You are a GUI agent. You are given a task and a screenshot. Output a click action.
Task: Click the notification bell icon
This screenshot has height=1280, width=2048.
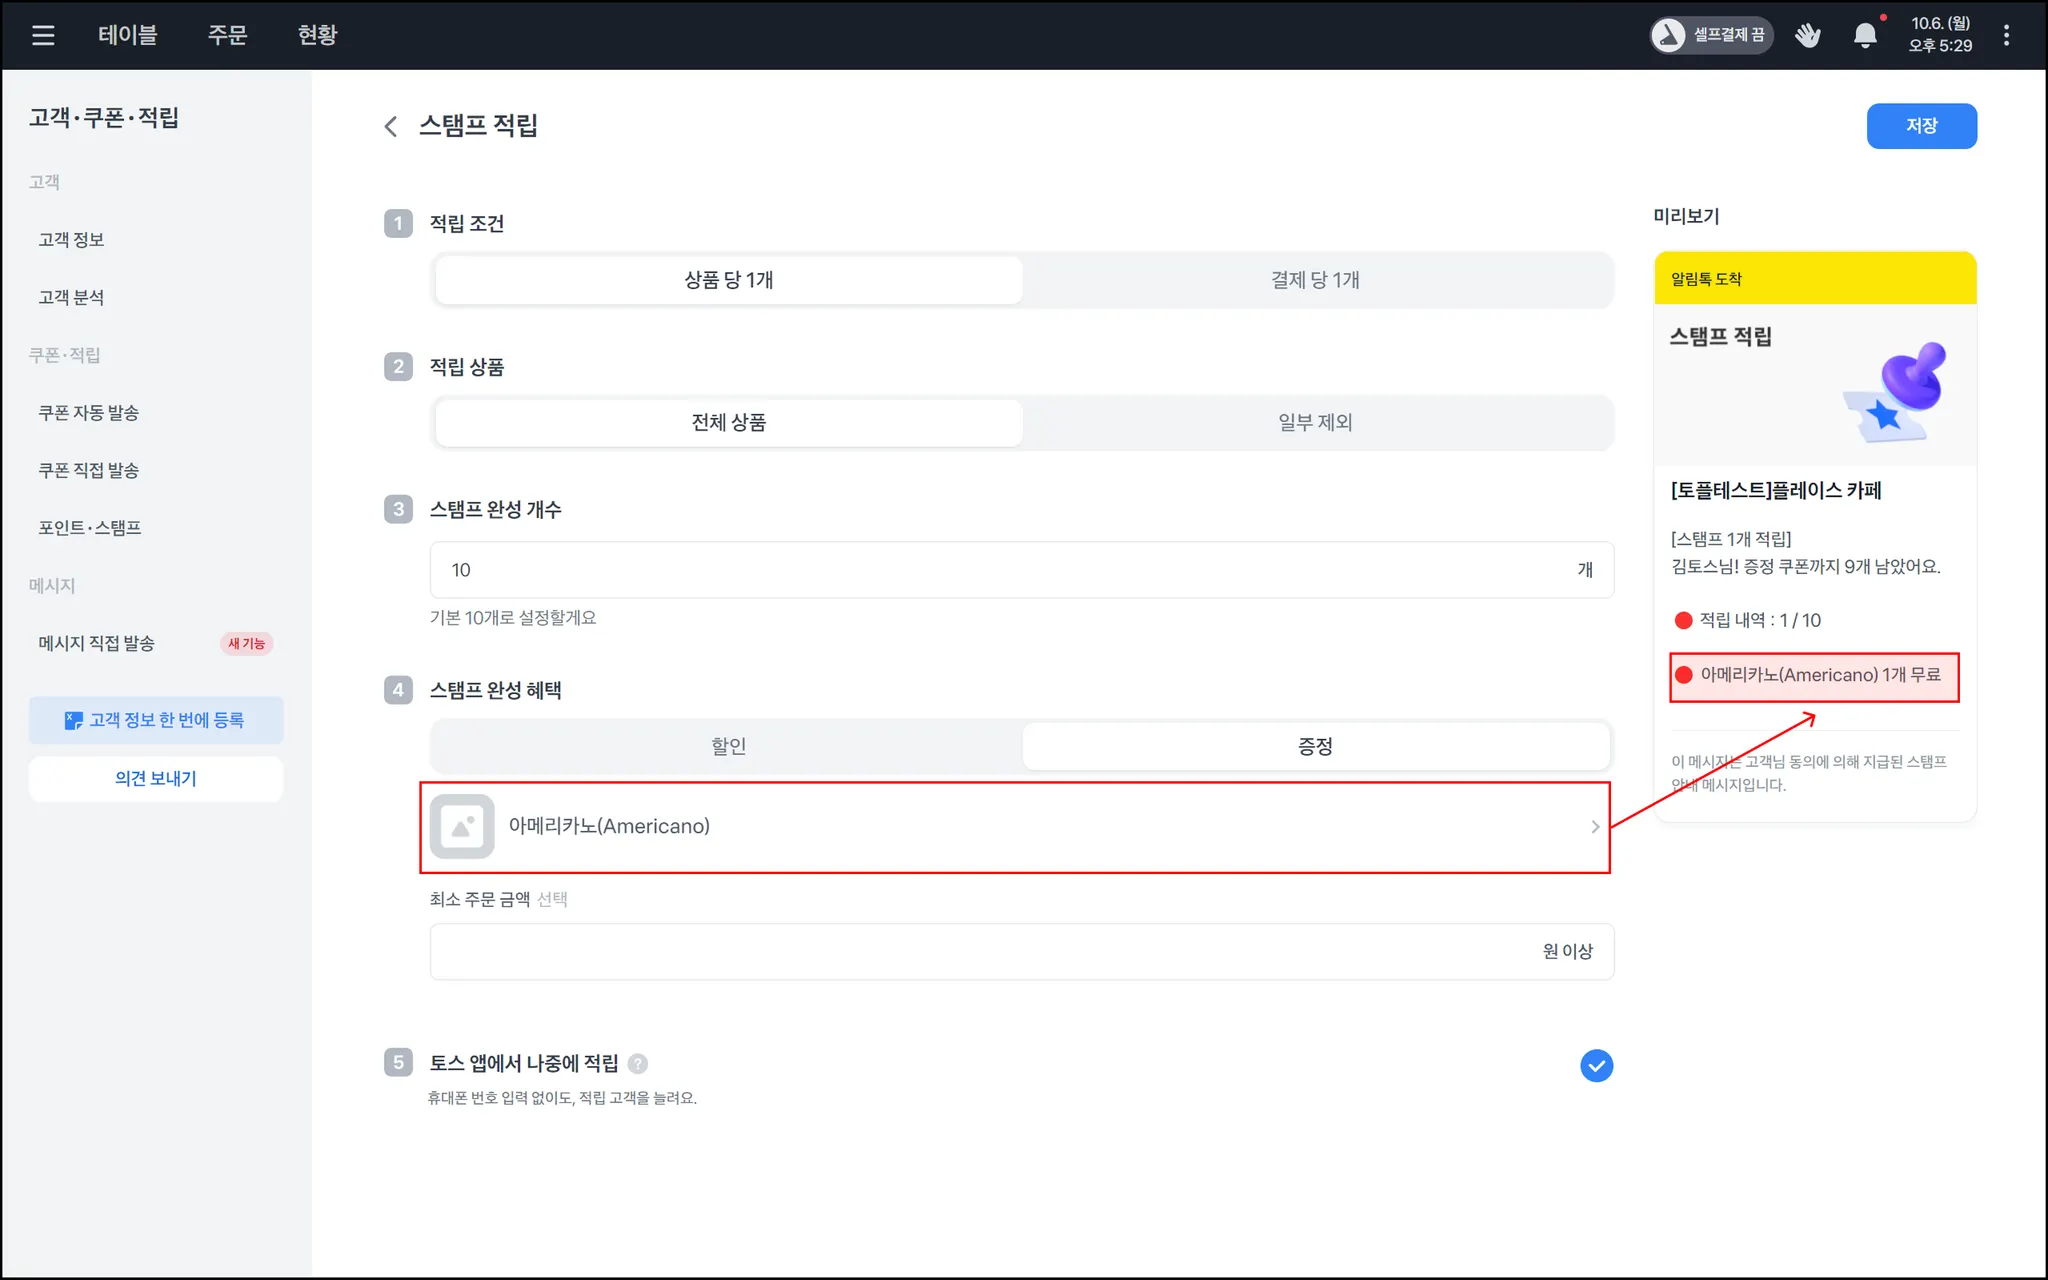1864,36
